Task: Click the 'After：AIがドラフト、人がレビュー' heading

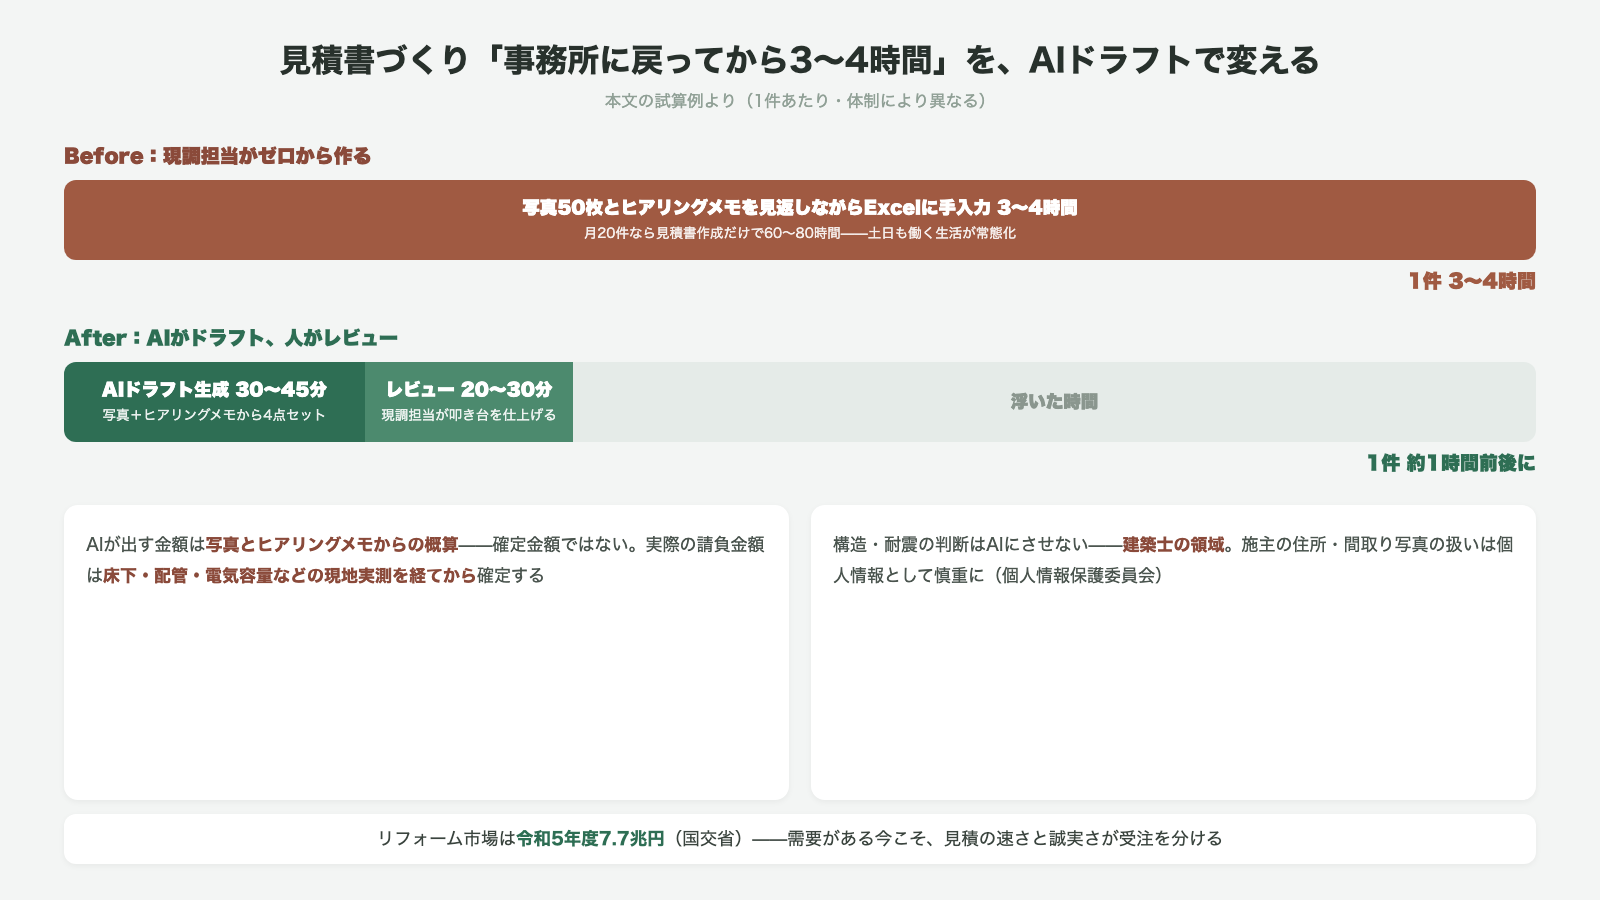Action: [x=231, y=338]
